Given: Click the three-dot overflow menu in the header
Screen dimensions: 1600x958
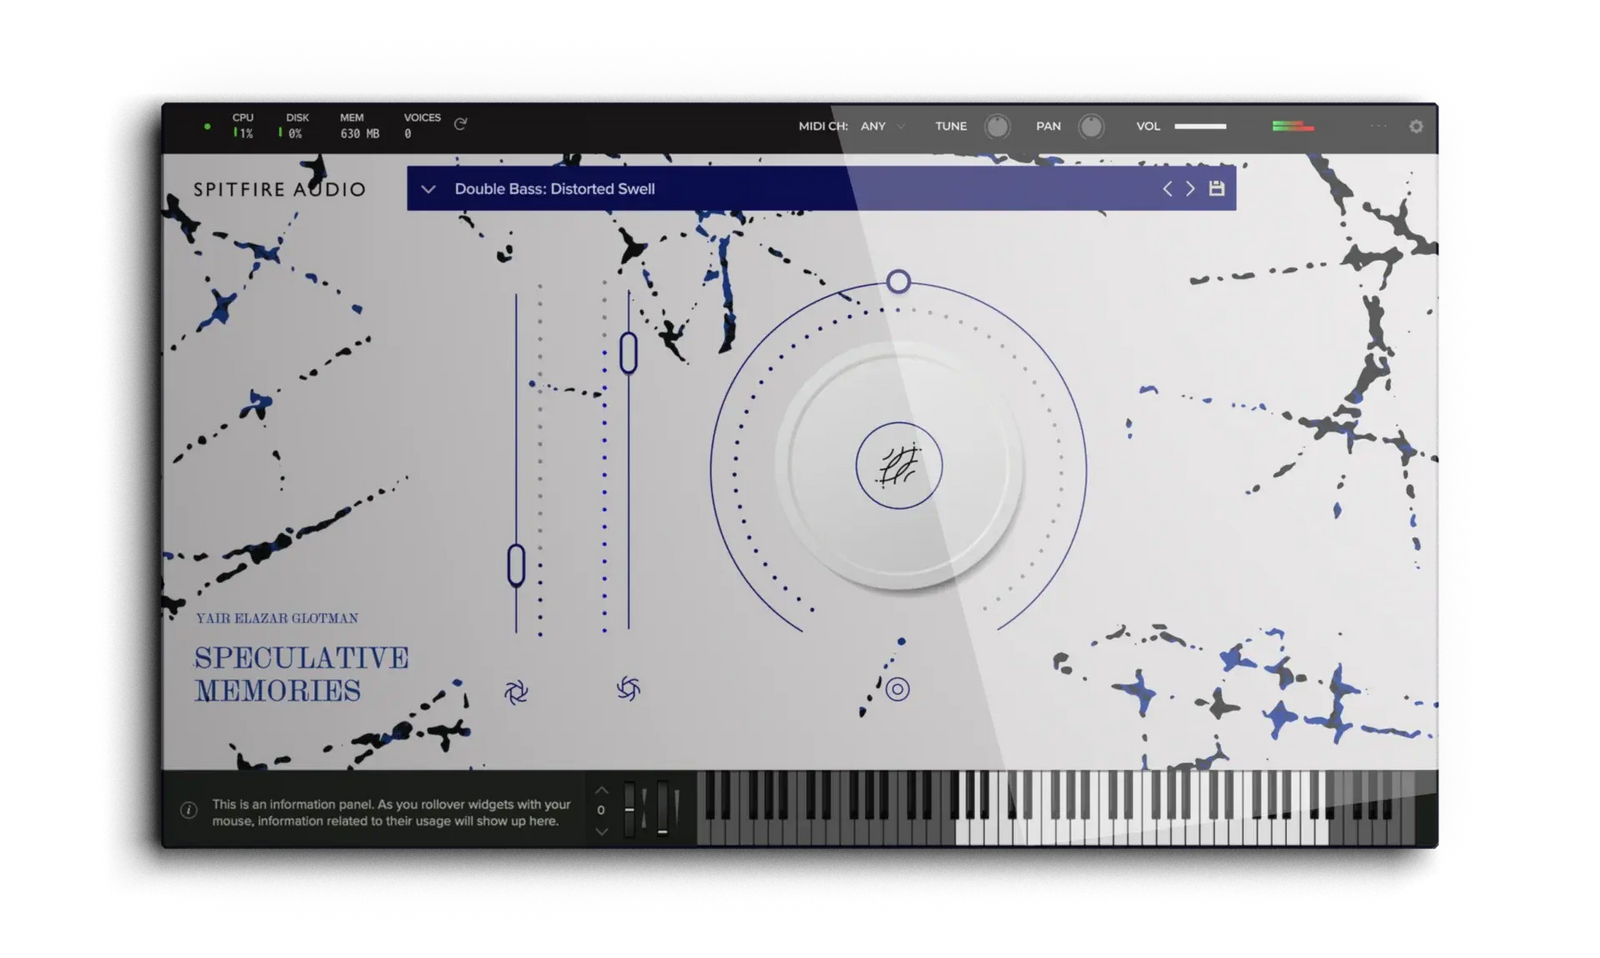Looking at the screenshot, I should [1377, 127].
